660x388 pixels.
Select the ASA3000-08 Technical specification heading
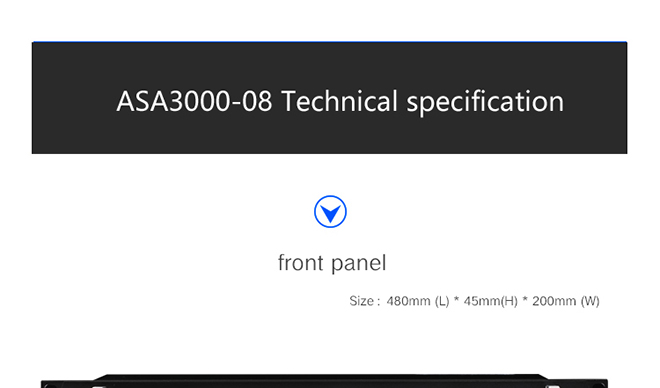click(340, 101)
